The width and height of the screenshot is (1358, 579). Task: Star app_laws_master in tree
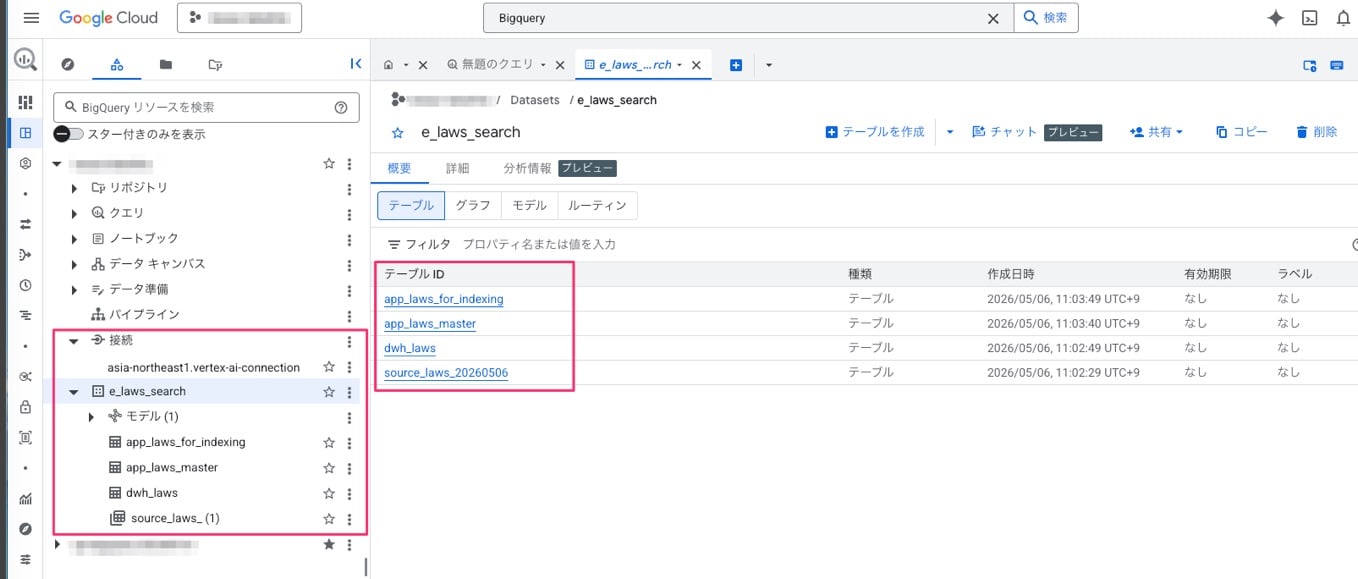(328, 468)
